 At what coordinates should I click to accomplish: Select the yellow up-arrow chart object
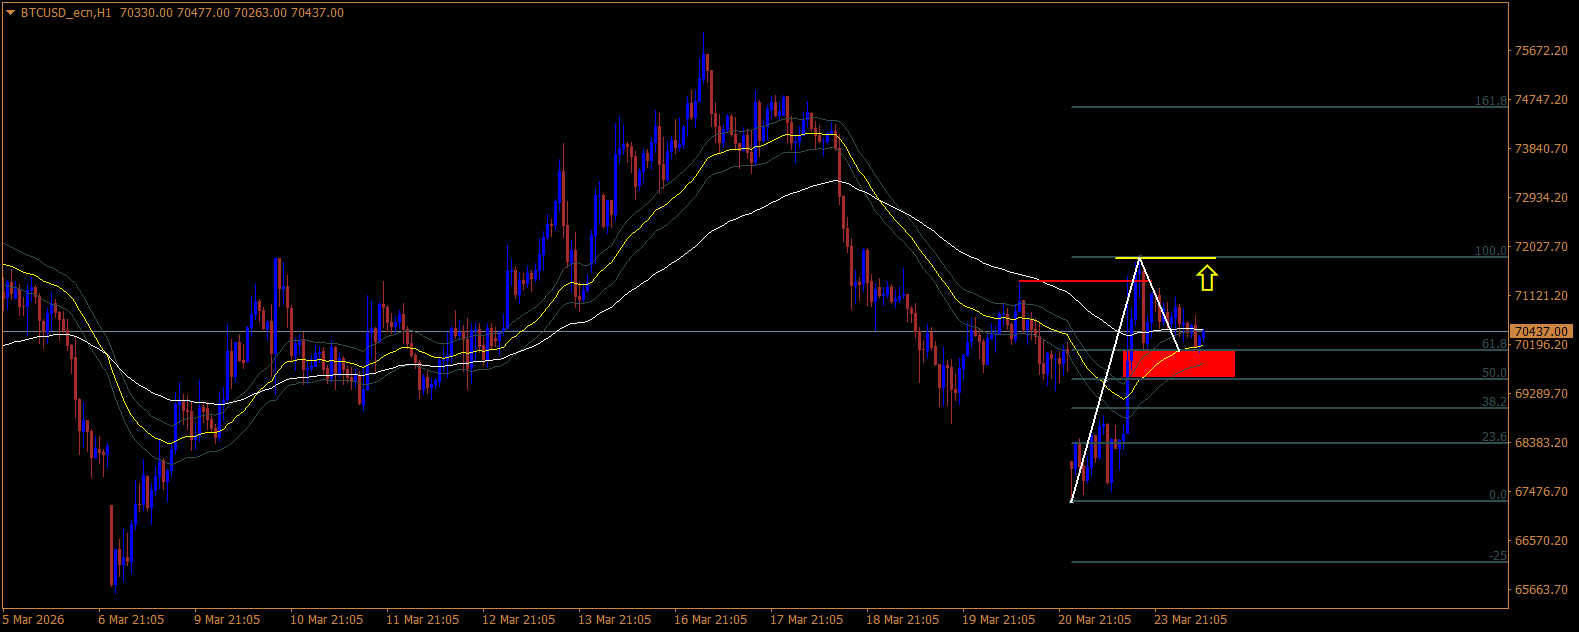[x=1207, y=278]
